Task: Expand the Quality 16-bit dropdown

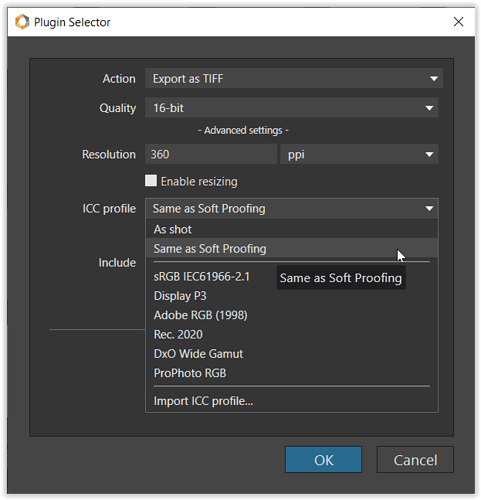Action: point(291,108)
